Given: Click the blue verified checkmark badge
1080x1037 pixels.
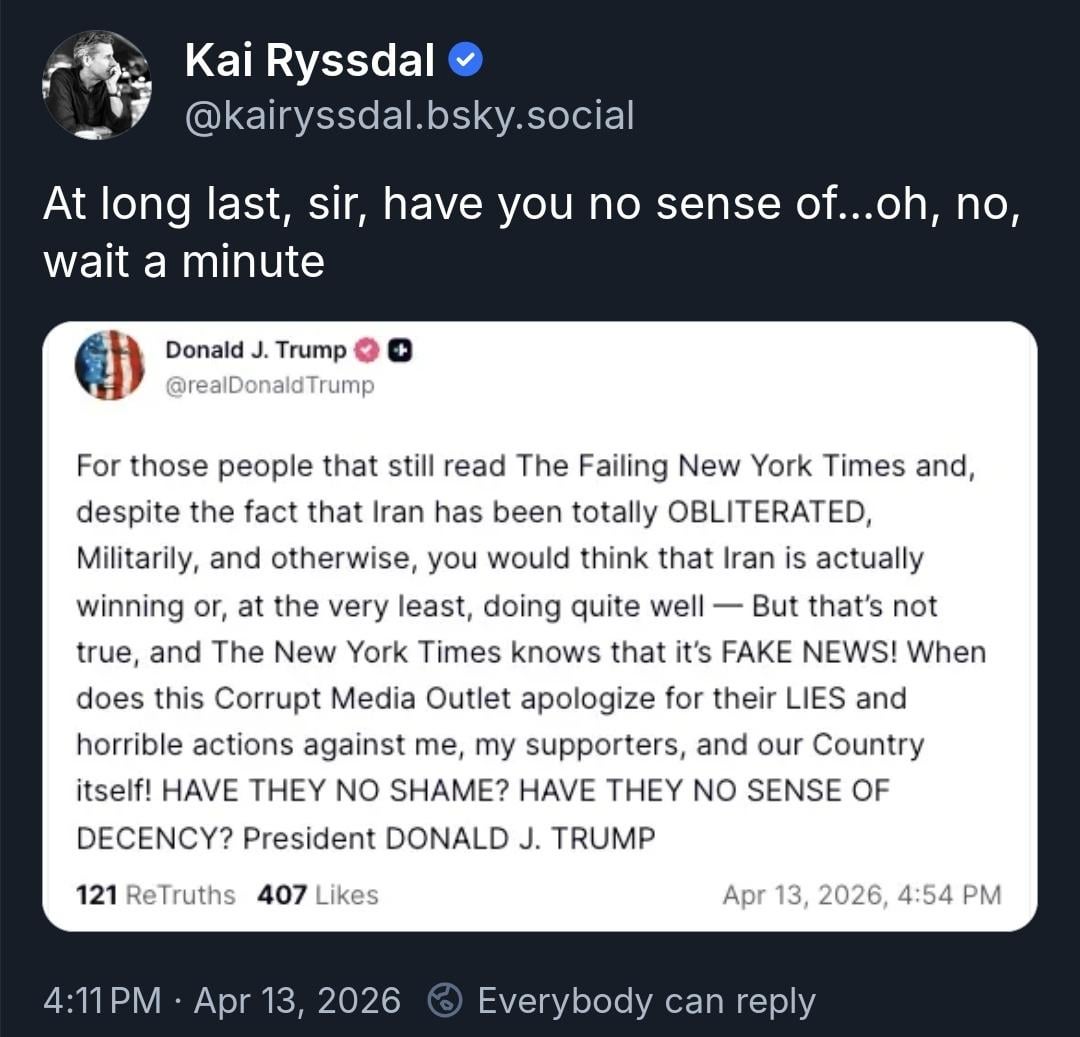Looking at the screenshot, I should (x=466, y=62).
